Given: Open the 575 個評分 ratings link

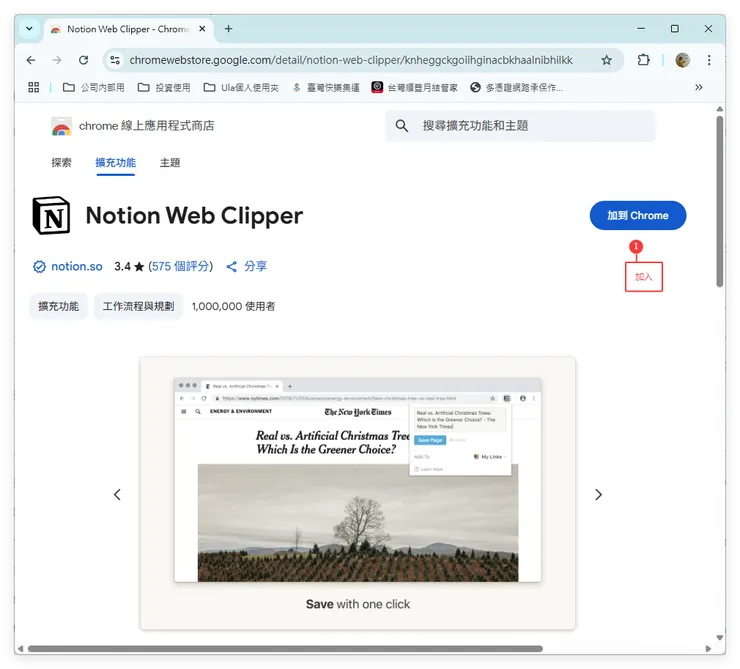Looking at the screenshot, I should click(x=180, y=267).
